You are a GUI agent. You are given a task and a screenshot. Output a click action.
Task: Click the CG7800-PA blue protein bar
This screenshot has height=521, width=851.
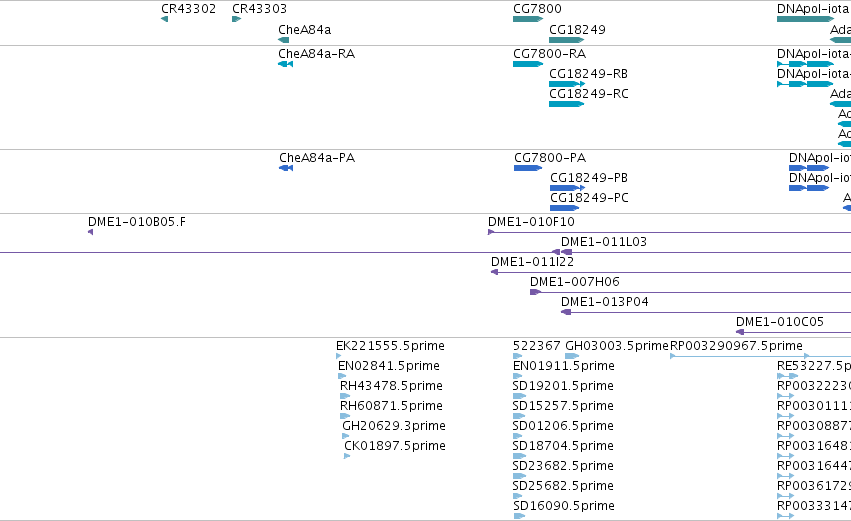pos(528,168)
